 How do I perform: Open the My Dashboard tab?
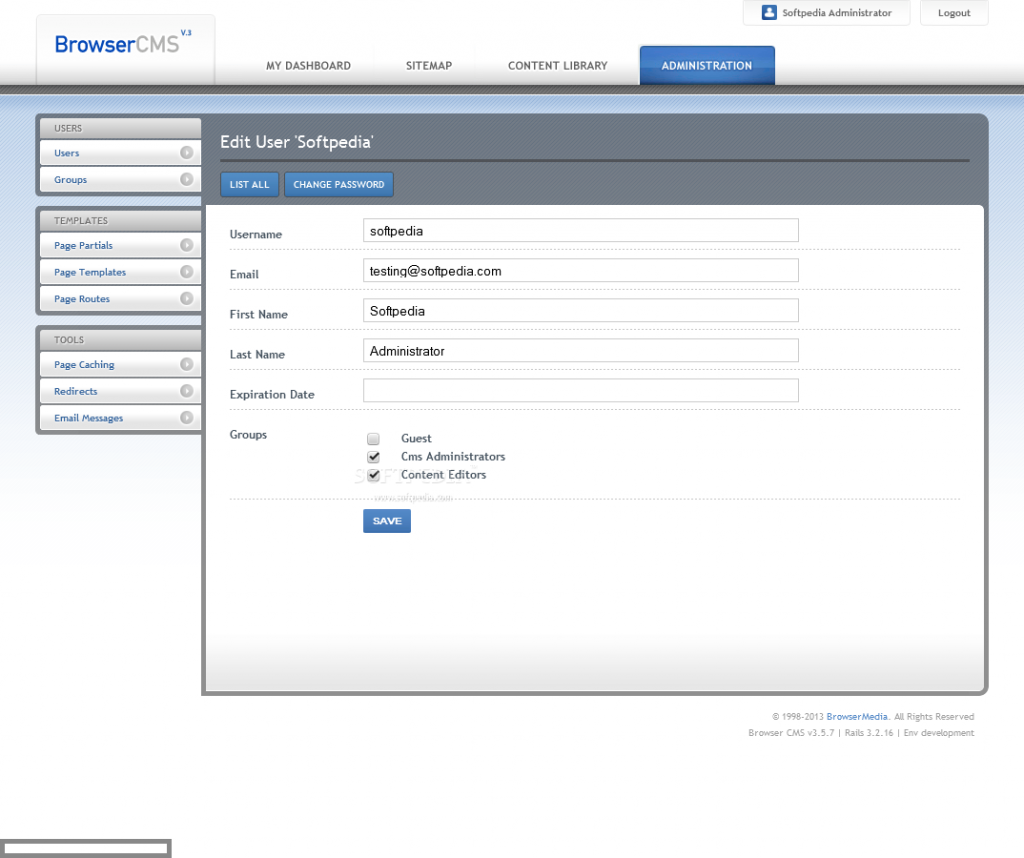pyautogui.click(x=308, y=66)
